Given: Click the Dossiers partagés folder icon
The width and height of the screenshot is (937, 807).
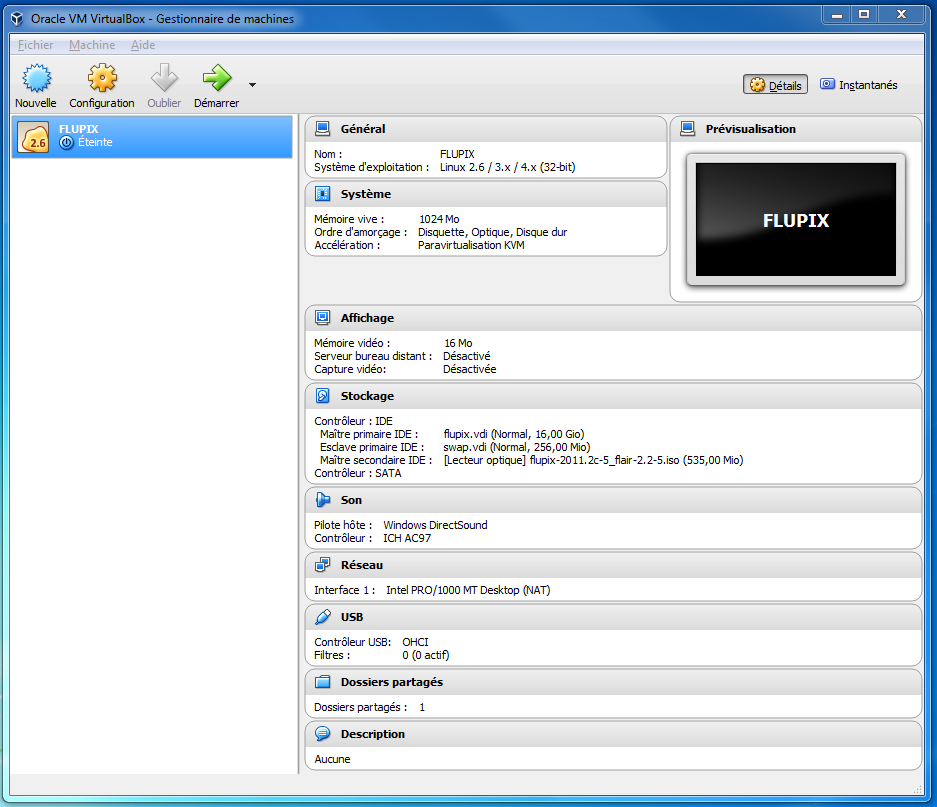Looking at the screenshot, I should [323, 682].
